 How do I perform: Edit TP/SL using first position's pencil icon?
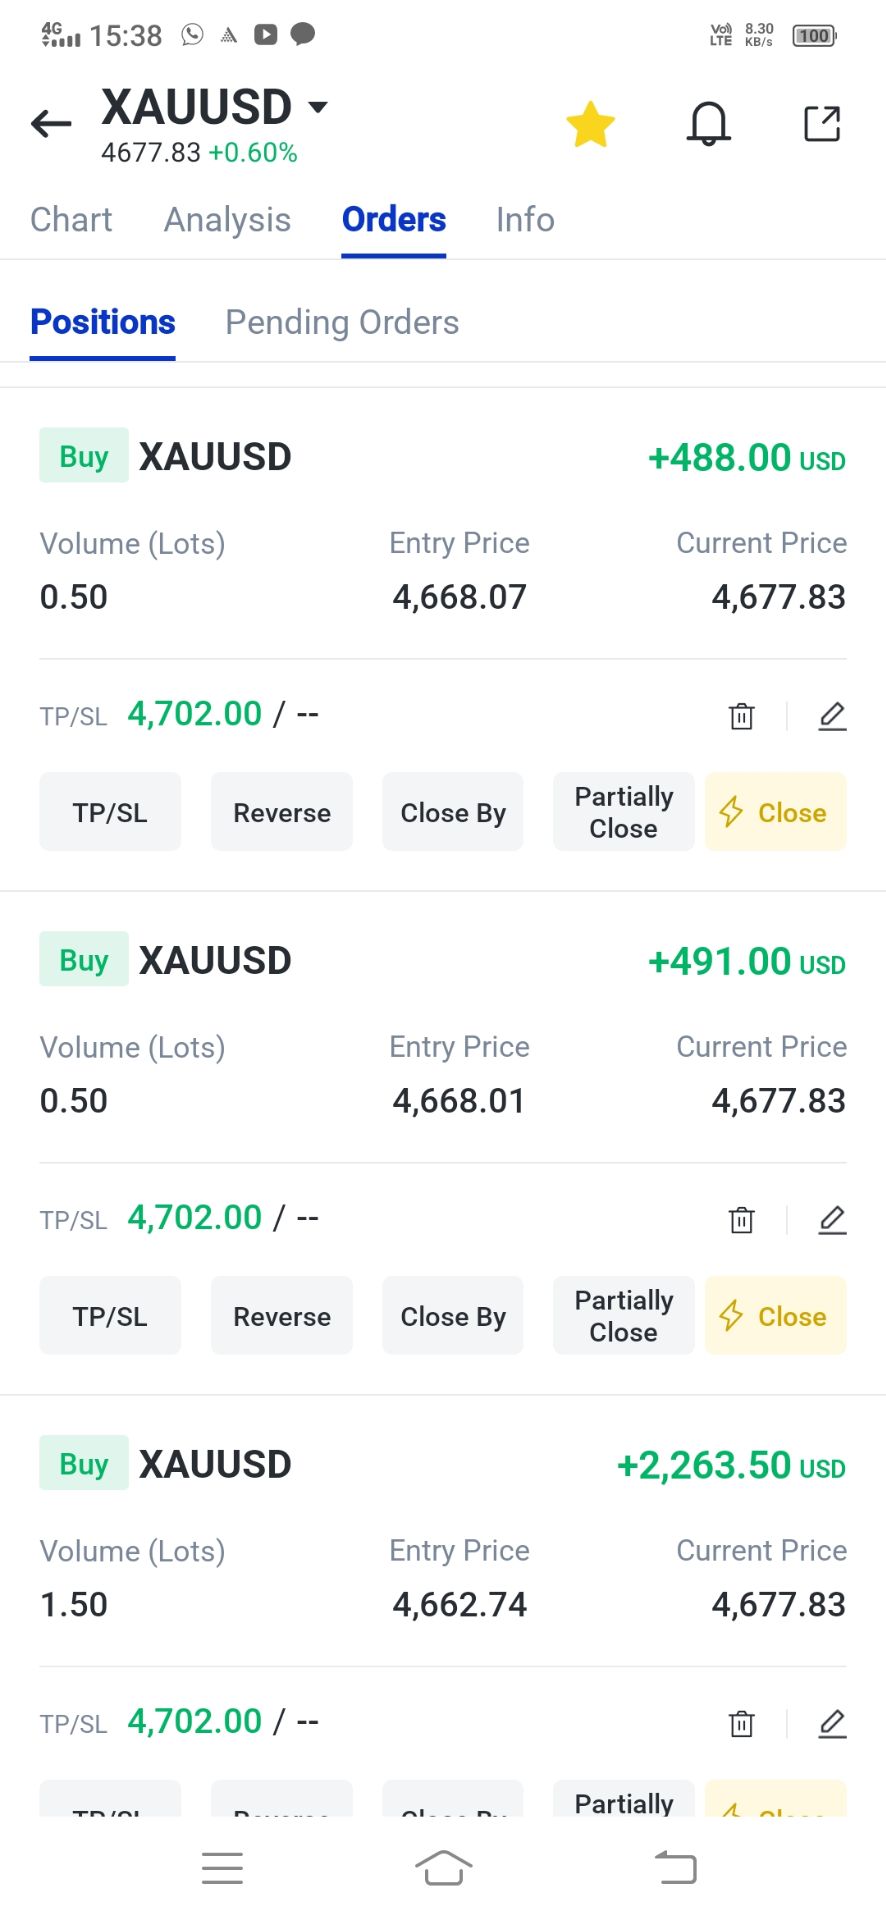click(832, 716)
